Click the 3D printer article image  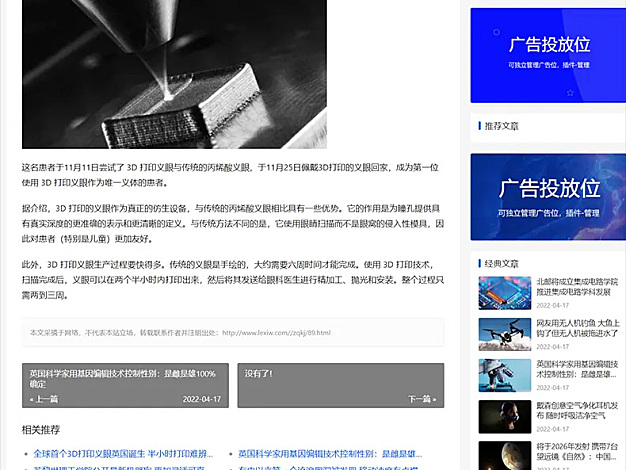point(174,74)
